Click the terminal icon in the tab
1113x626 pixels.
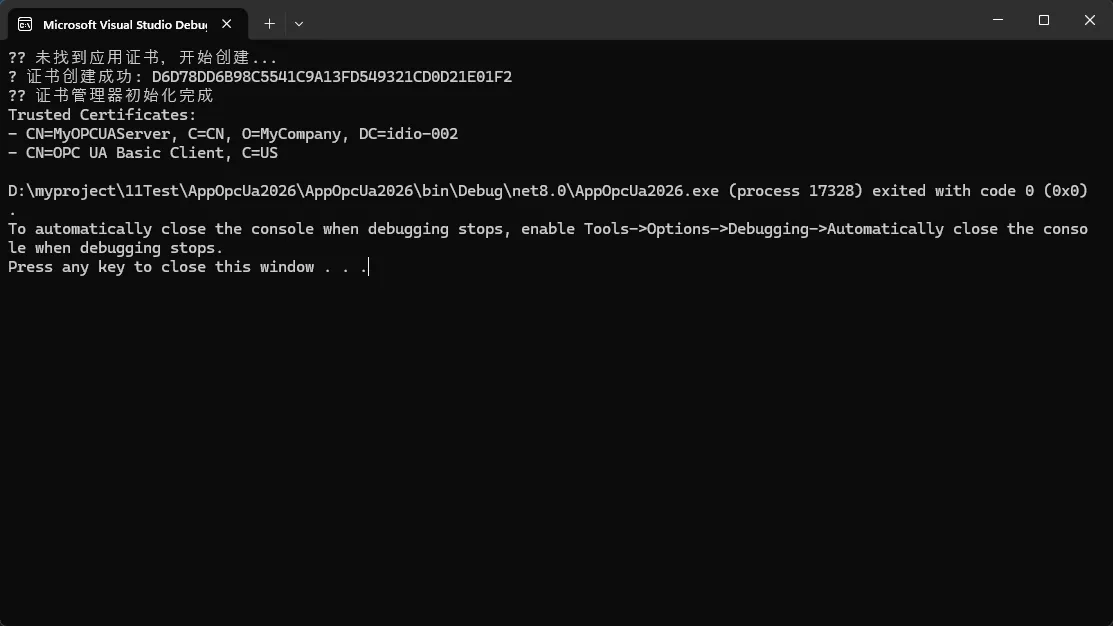[x=25, y=23]
